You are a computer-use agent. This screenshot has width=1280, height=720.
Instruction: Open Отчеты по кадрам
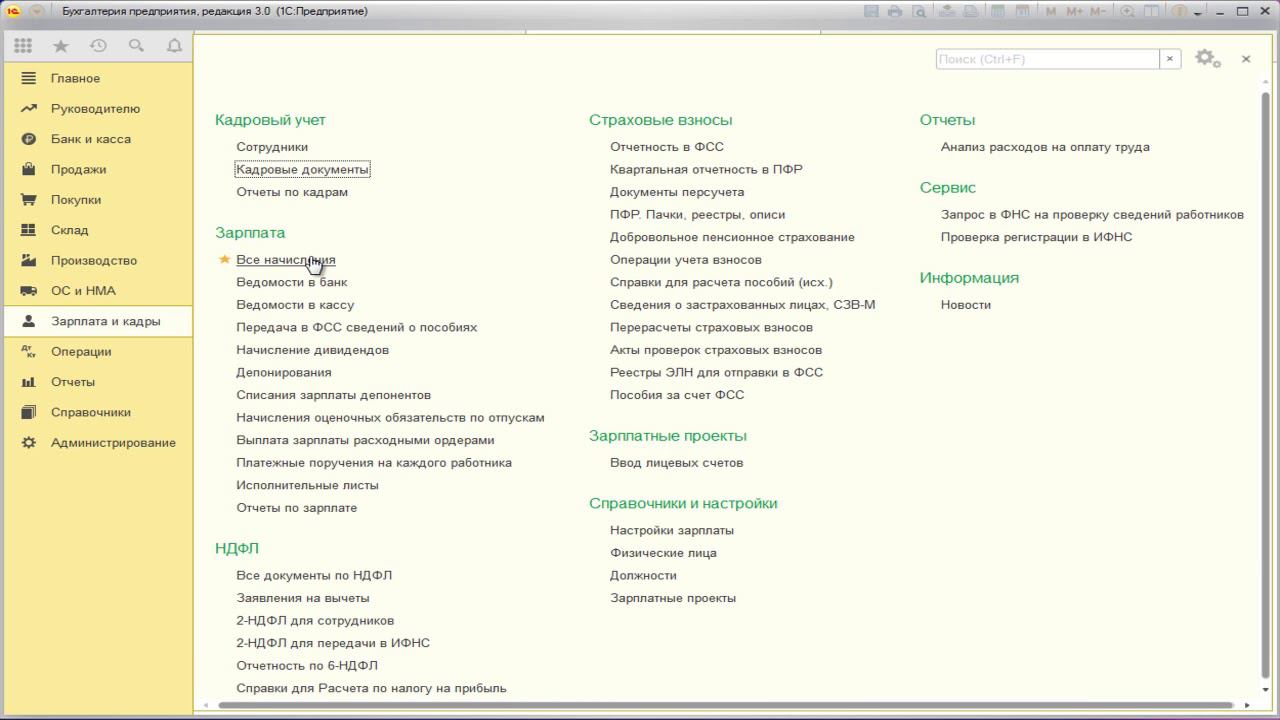click(292, 192)
